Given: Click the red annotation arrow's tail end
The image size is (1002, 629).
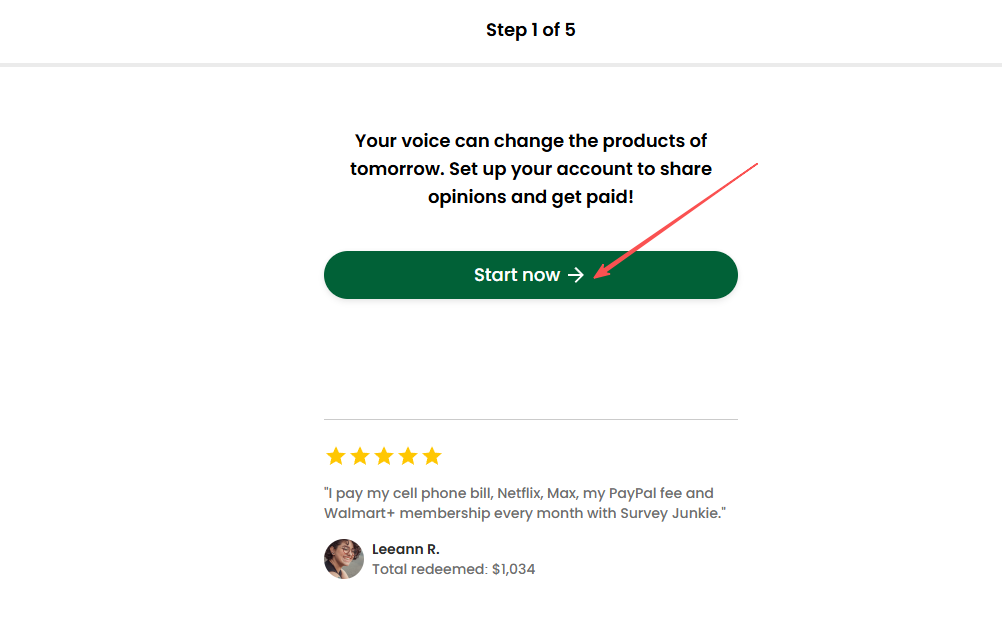Looking at the screenshot, I should (x=757, y=163).
